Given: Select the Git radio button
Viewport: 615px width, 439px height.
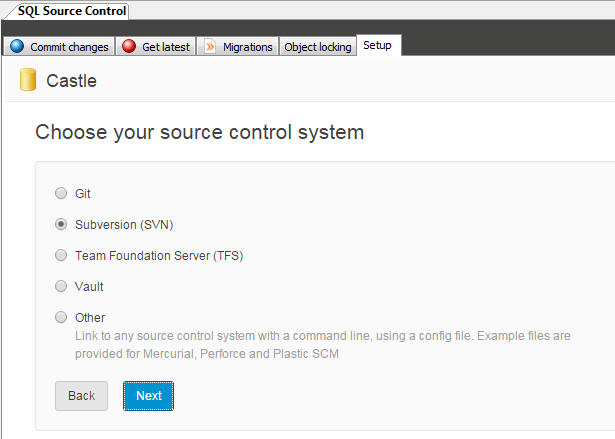Looking at the screenshot, I should (x=62, y=194).
